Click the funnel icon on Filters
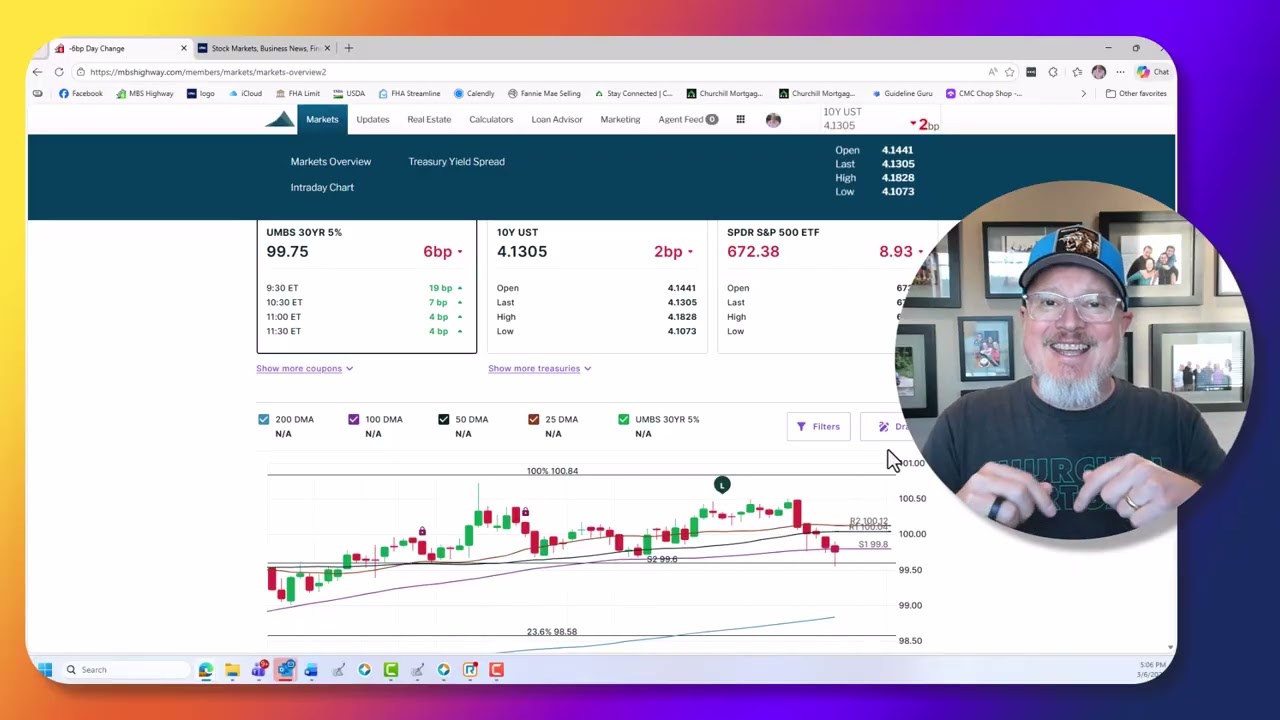The image size is (1280, 720). pos(801,427)
